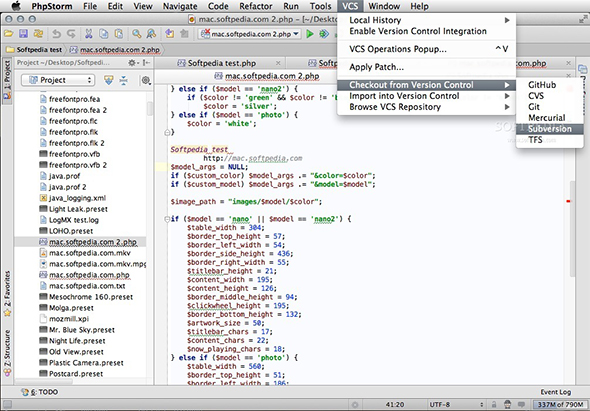Click the Softpedia test breadcrumb

click(34, 50)
